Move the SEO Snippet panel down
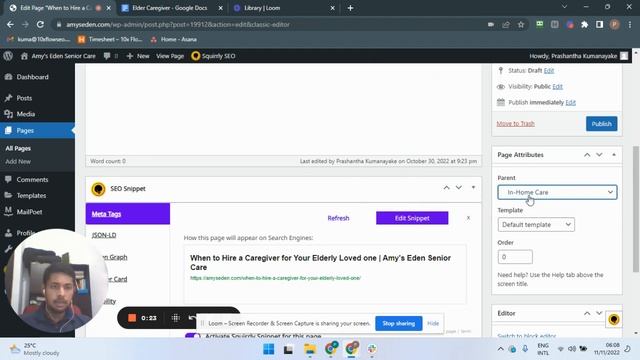Viewport: 640px width, 360px height. tap(459, 188)
